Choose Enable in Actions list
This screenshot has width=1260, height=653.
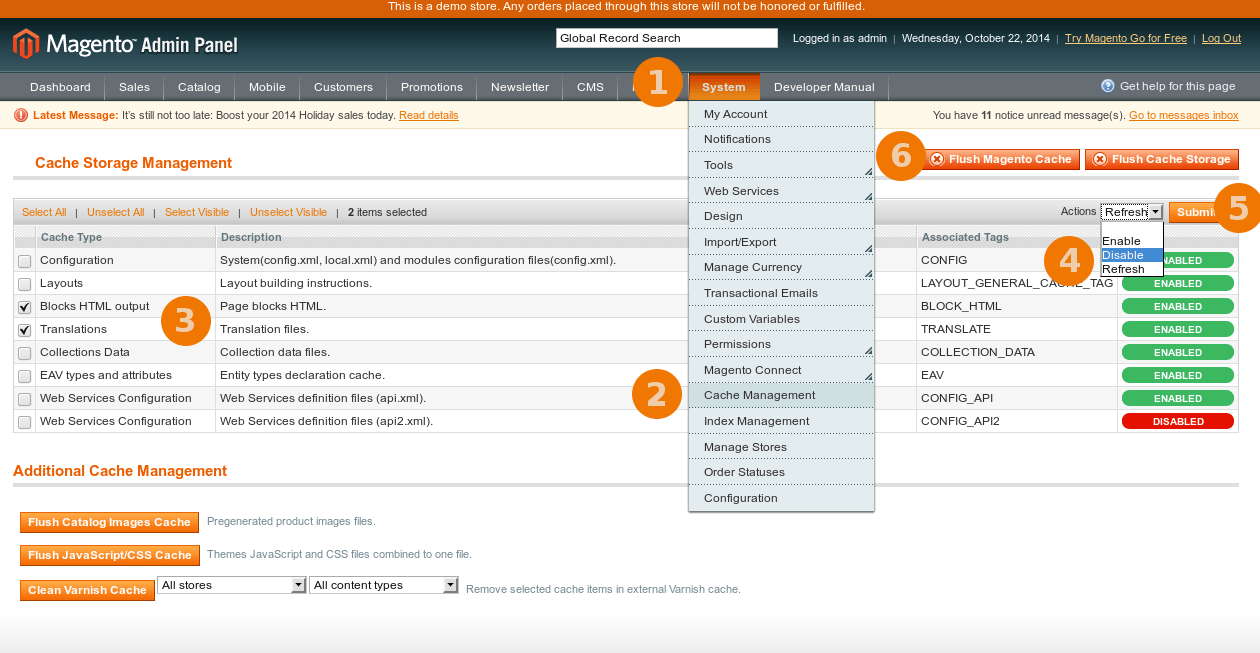pyautogui.click(x=1132, y=241)
